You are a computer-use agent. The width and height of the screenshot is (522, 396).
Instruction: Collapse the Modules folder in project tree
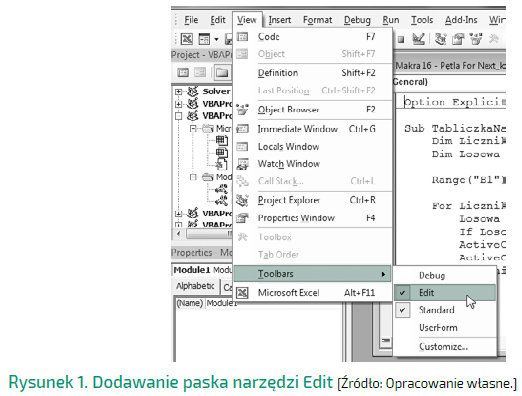[193, 177]
